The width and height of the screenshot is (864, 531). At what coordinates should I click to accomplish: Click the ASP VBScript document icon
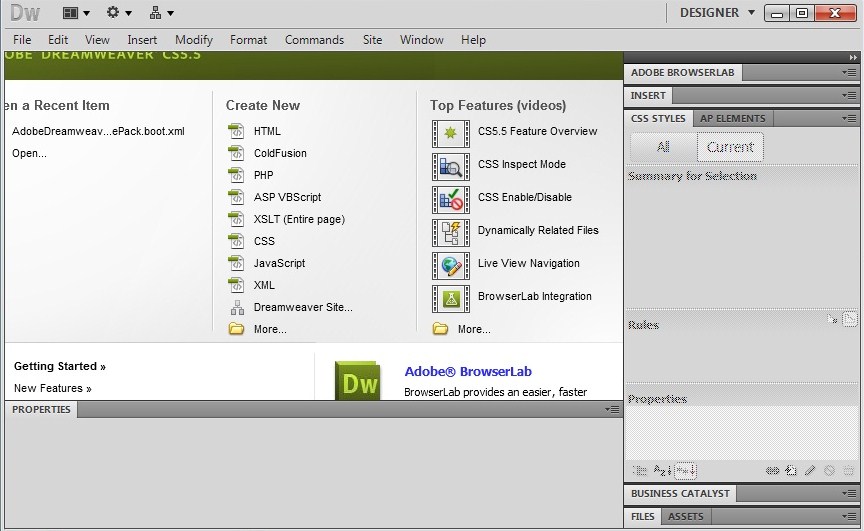[236, 197]
